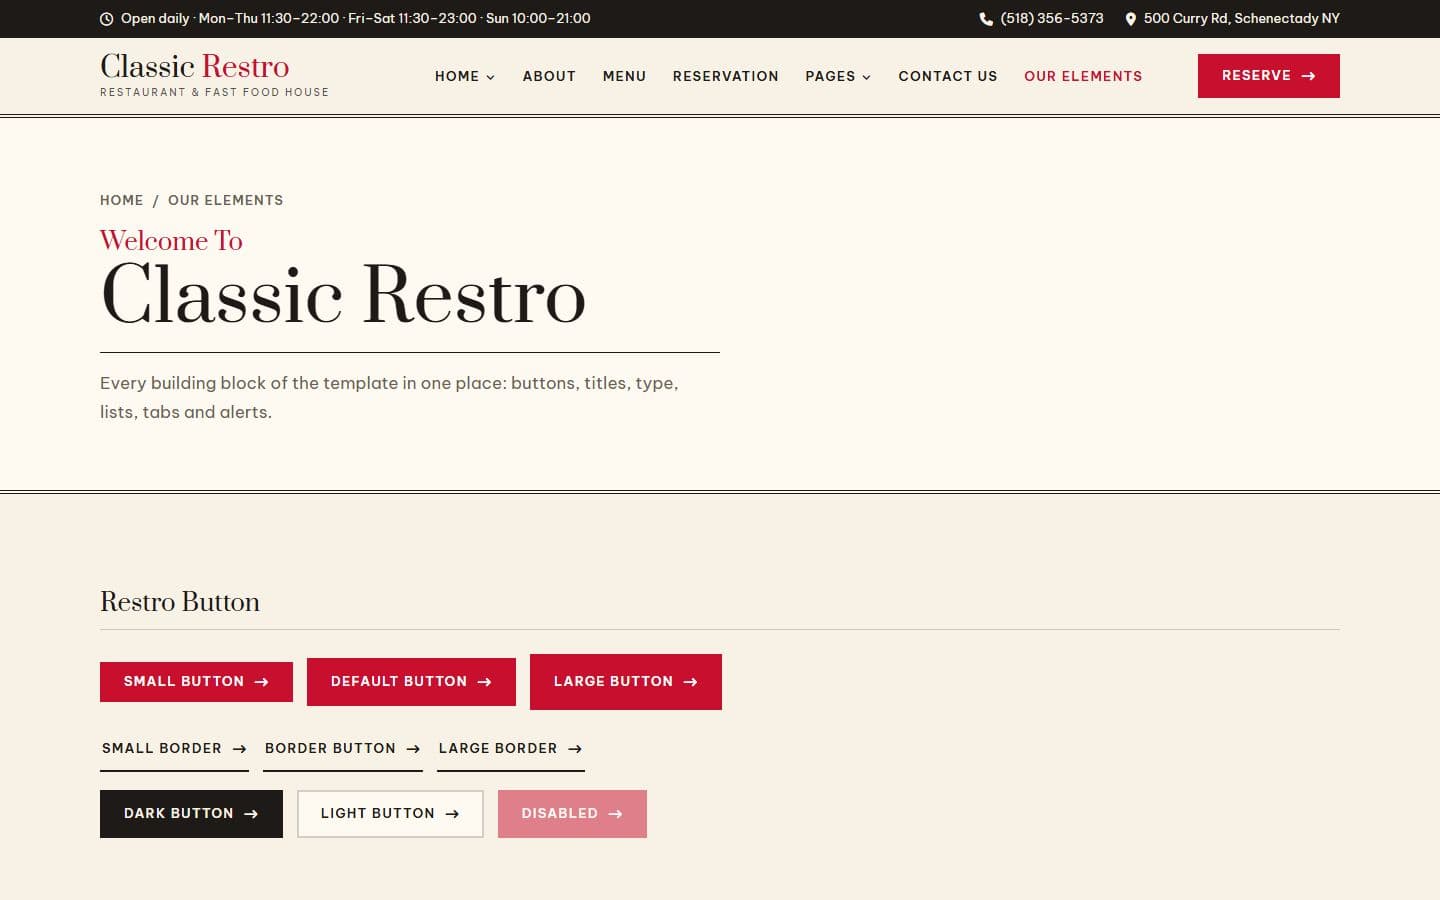The width and height of the screenshot is (1440, 900).
Task: Expand the Pages menu chevron
Action: (867, 77)
